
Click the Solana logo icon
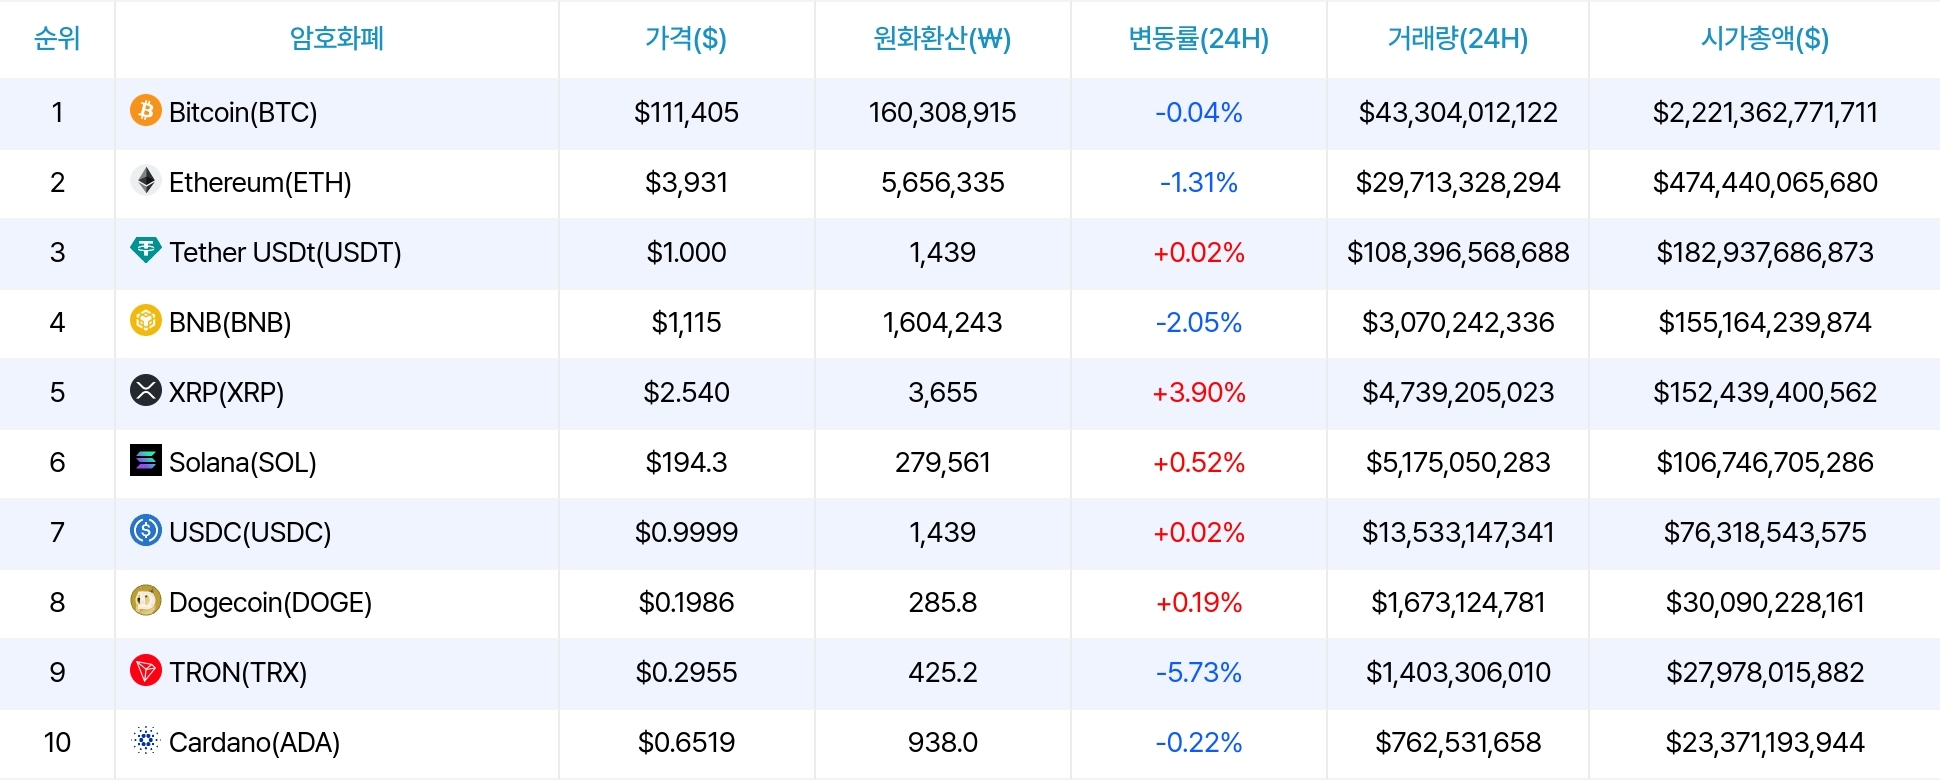[x=146, y=460]
